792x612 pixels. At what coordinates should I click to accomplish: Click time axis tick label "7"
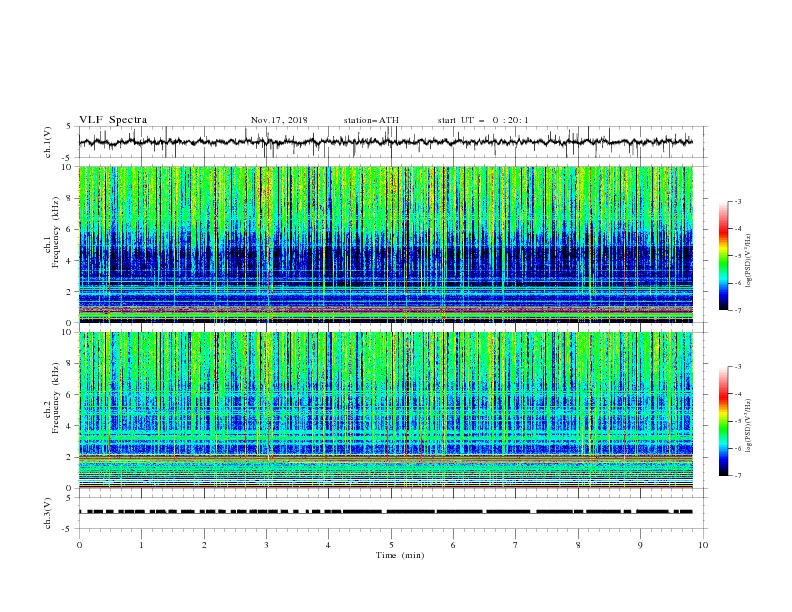(x=516, y=545)
